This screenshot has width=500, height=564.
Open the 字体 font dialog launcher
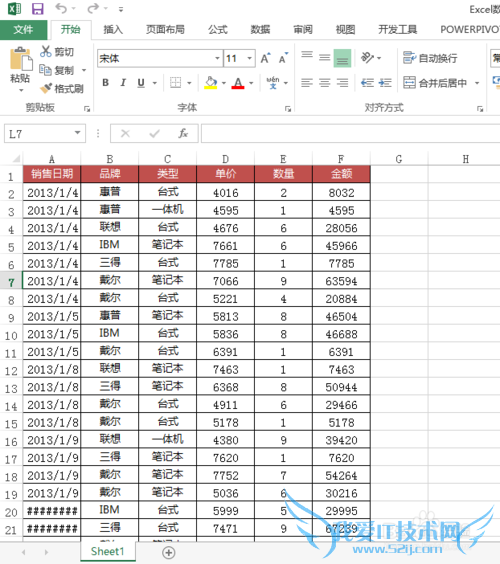[288, 109]
